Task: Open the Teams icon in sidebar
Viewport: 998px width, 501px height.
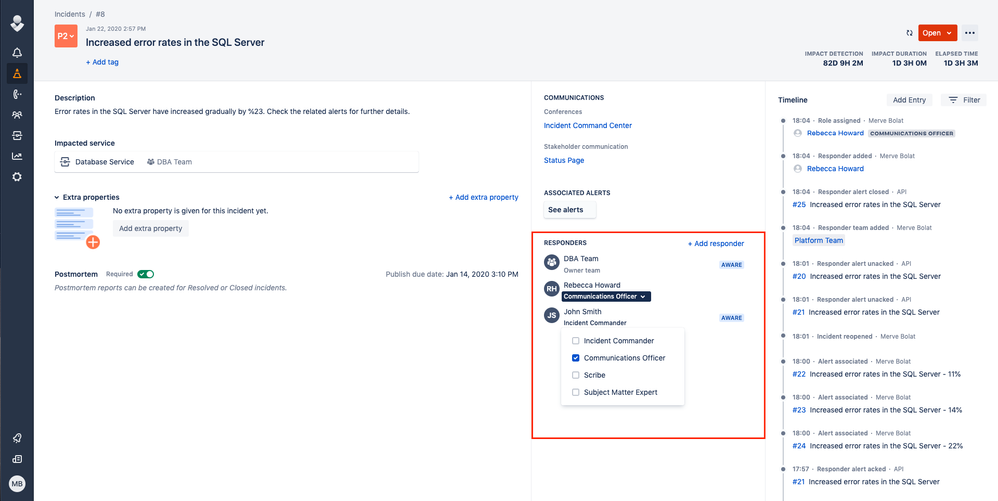Action: pyautogui.click(x=17, y=115)
